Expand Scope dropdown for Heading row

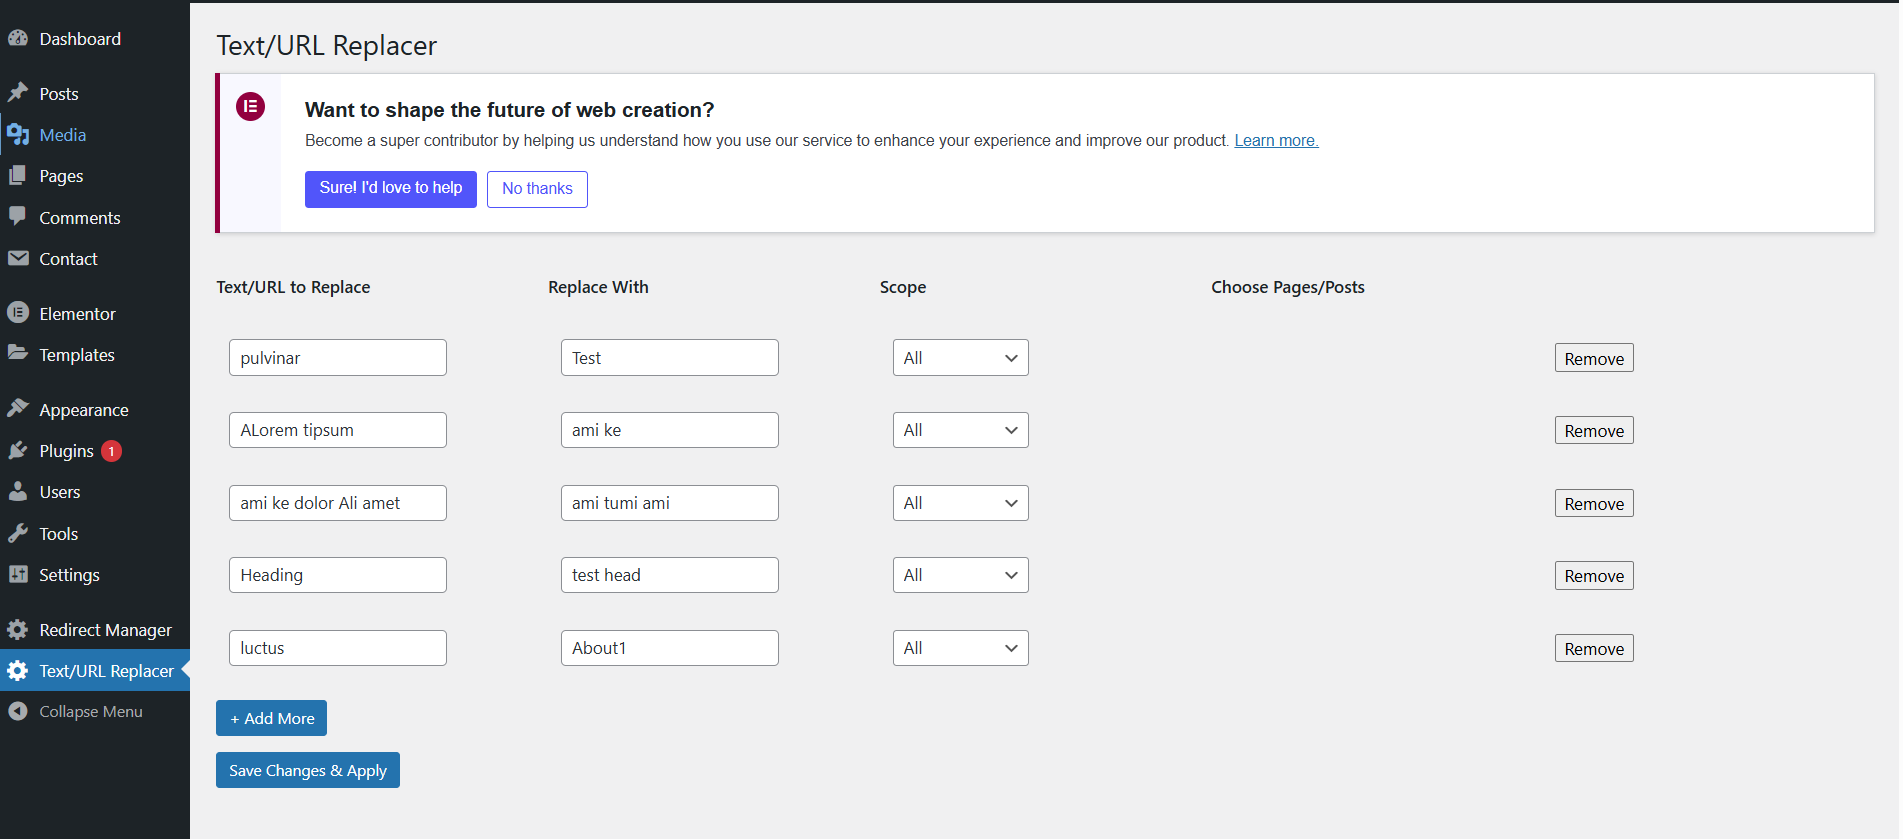(x=960, y=575)
